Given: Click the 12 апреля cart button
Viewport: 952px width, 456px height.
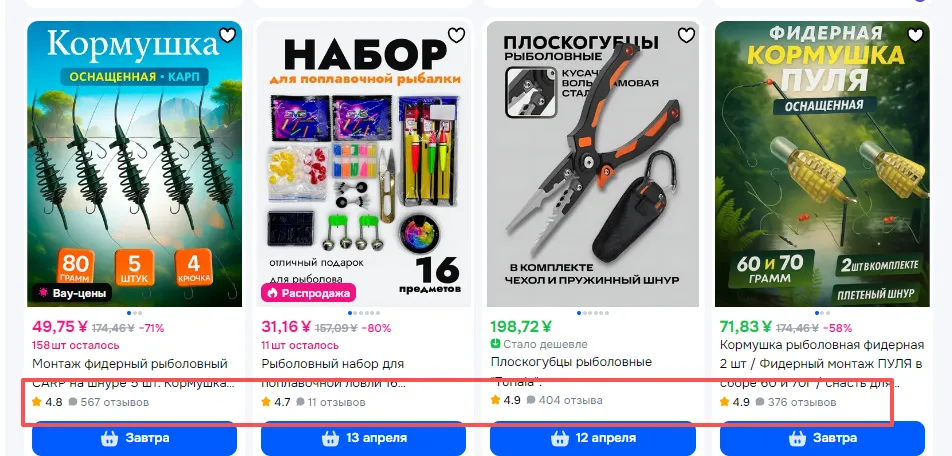Looking at the screenshot, I should (x=593, y=438).
